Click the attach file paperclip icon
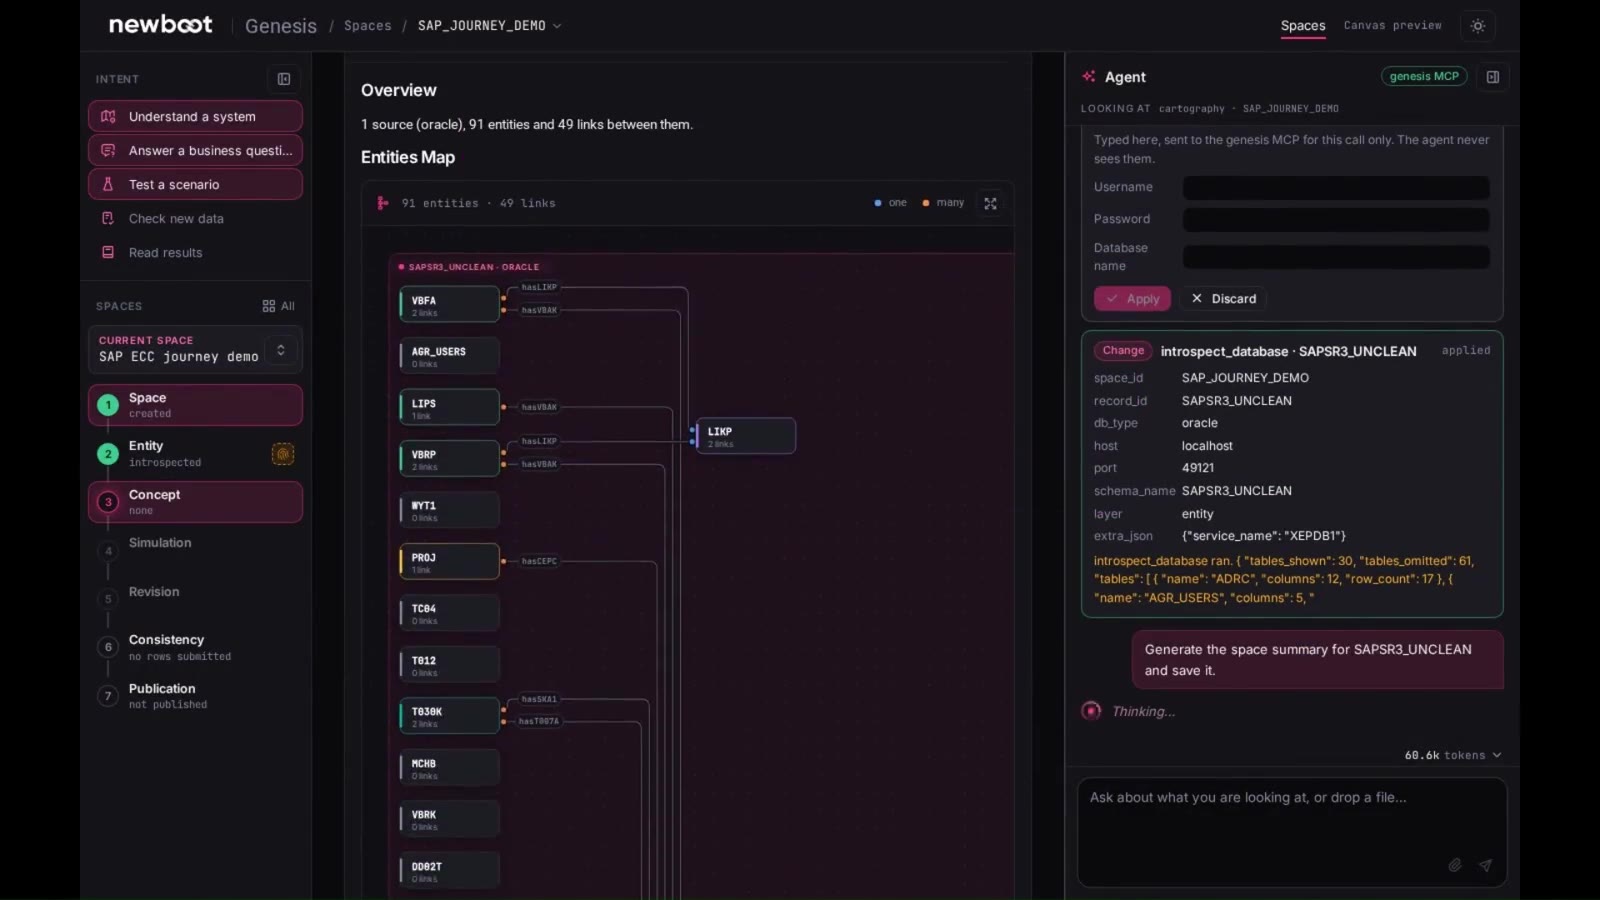Viewport: 1600px width, 900px height. (x=1455, y=865)
